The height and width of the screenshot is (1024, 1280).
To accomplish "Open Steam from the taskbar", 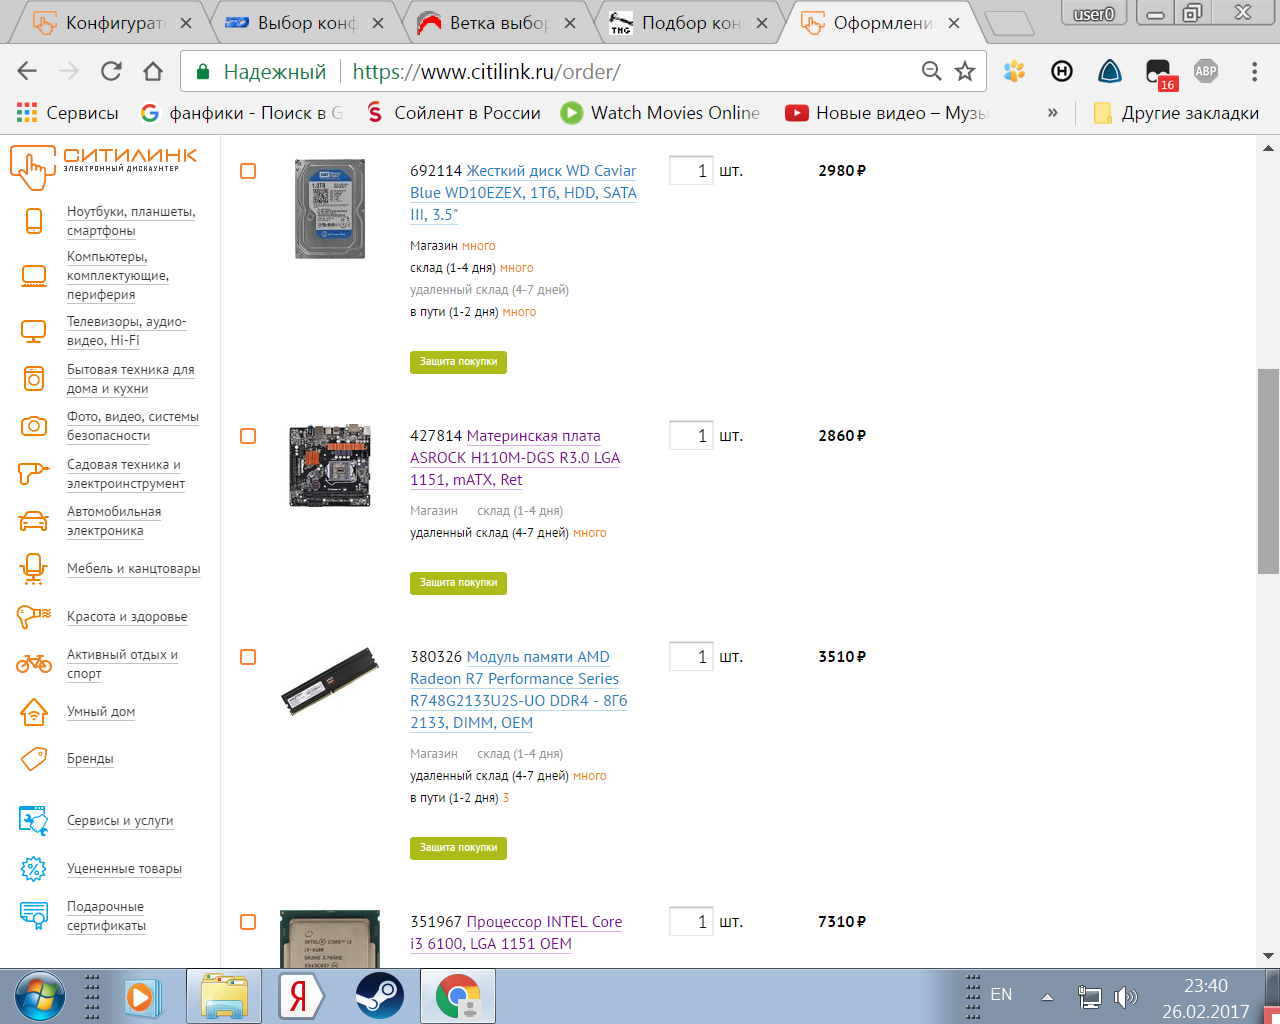I will [x=379, y=996].
